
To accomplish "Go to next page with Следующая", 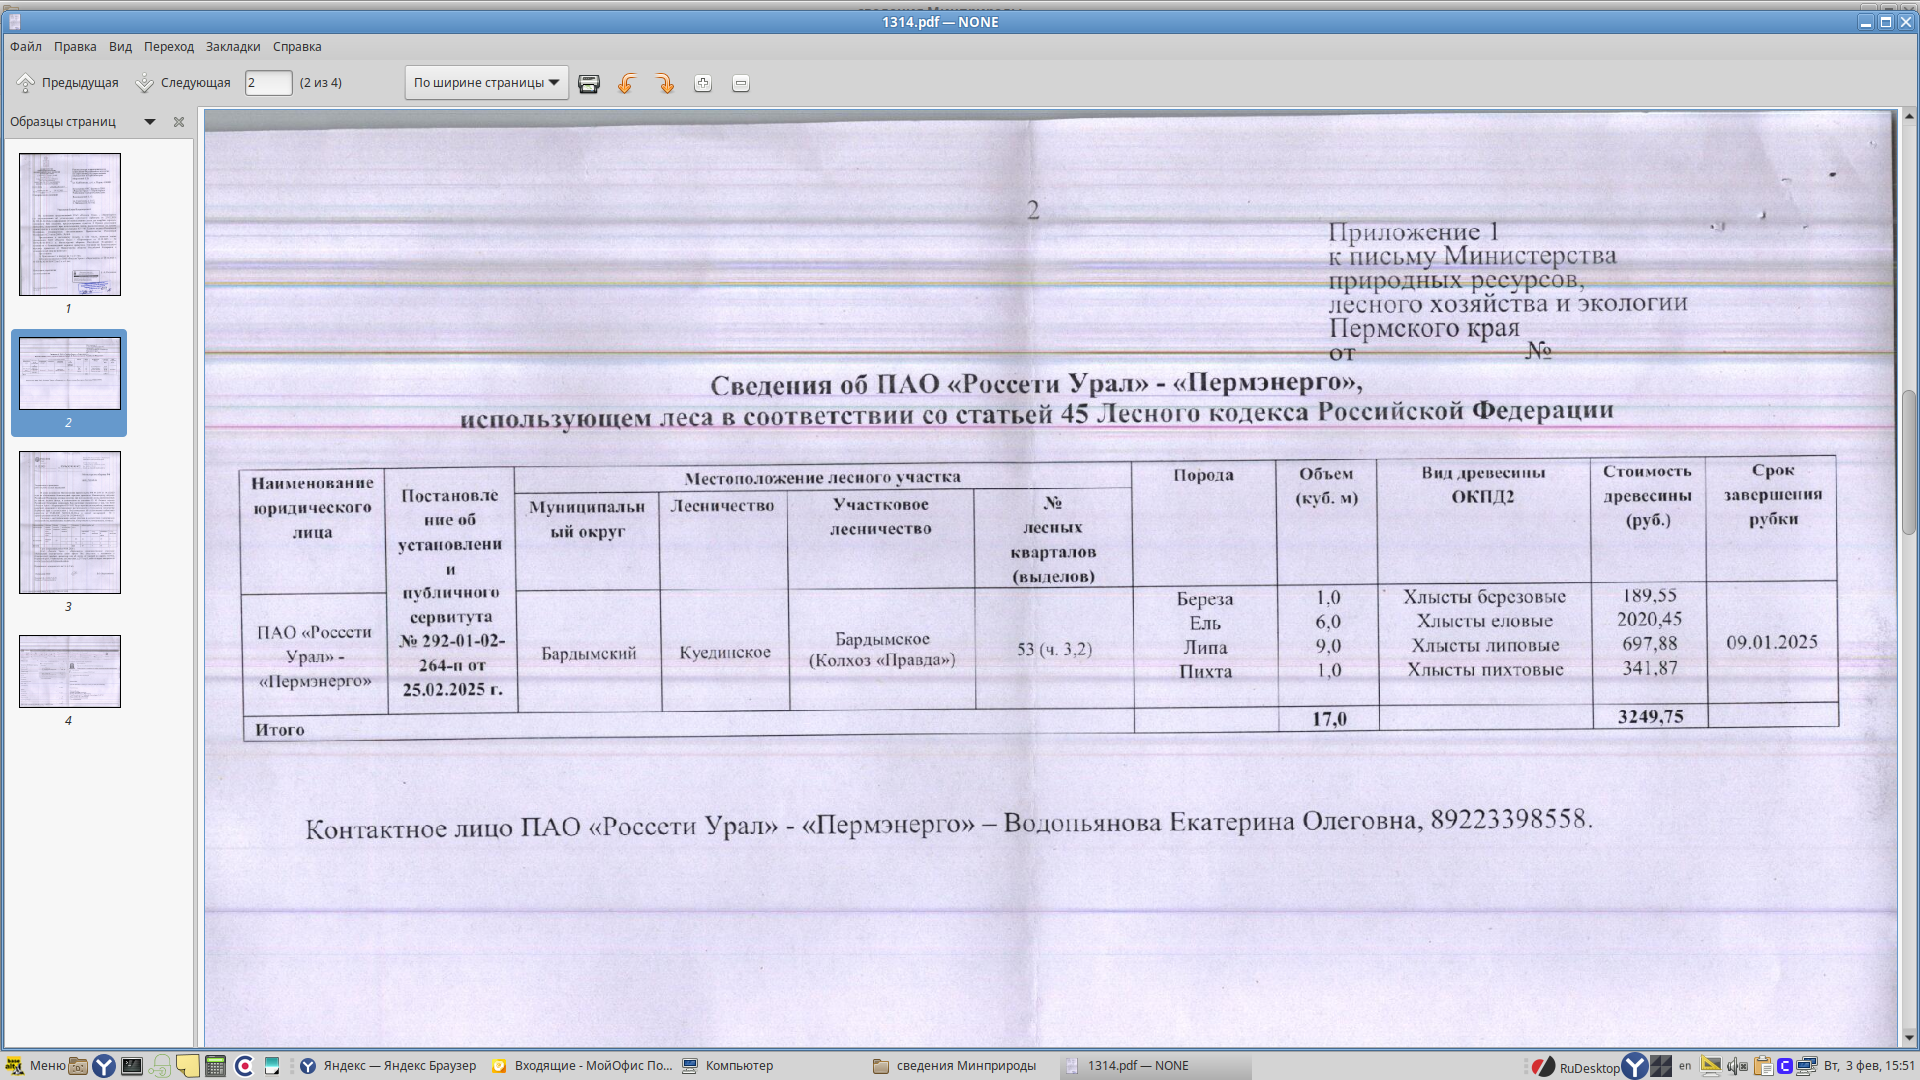I will coord(184,83).
